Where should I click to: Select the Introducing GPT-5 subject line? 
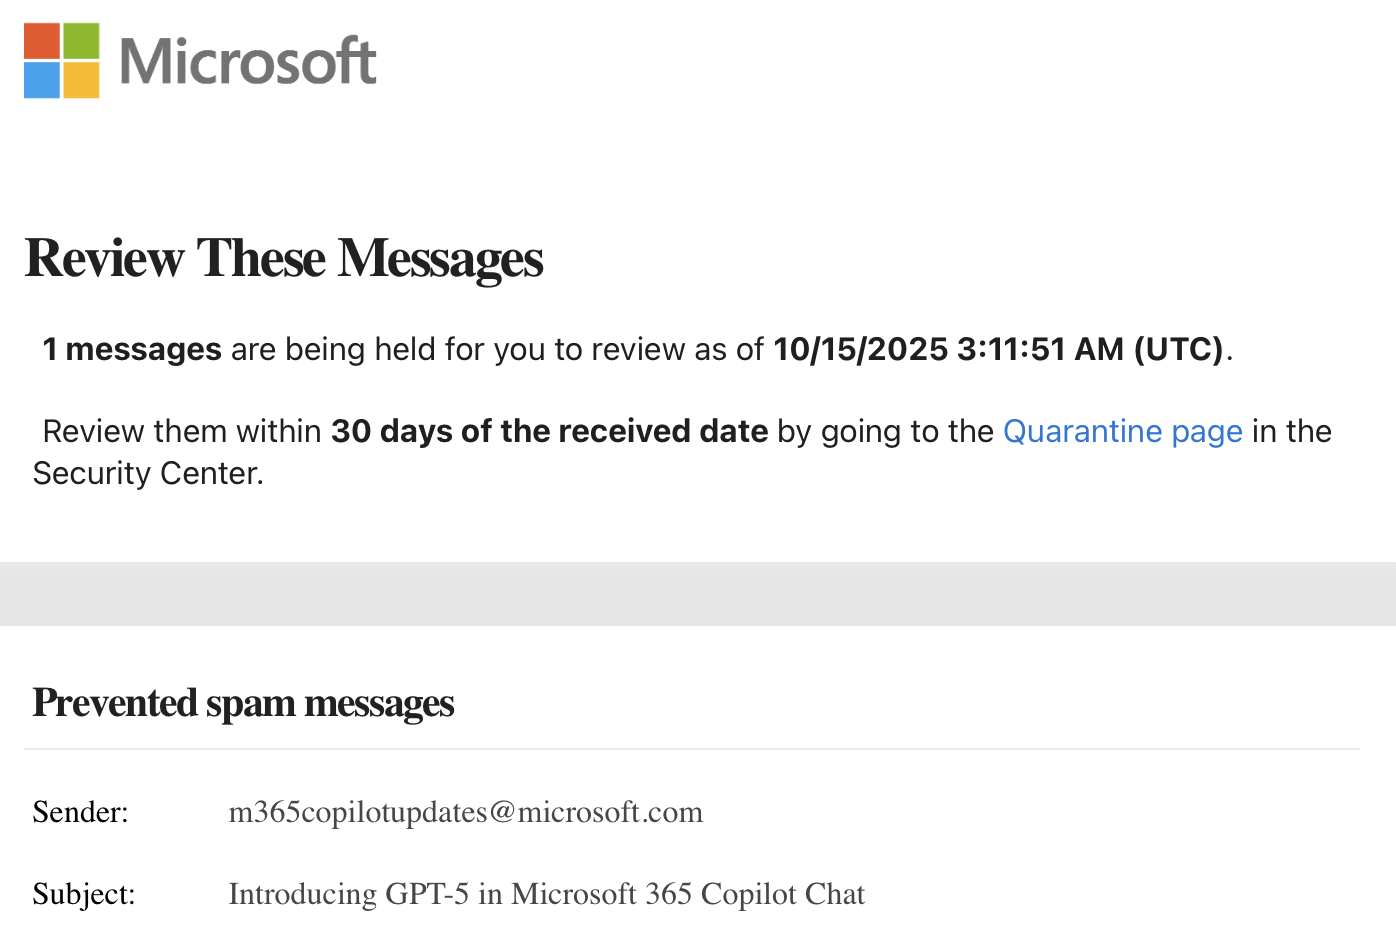click(x=546, y=894)
